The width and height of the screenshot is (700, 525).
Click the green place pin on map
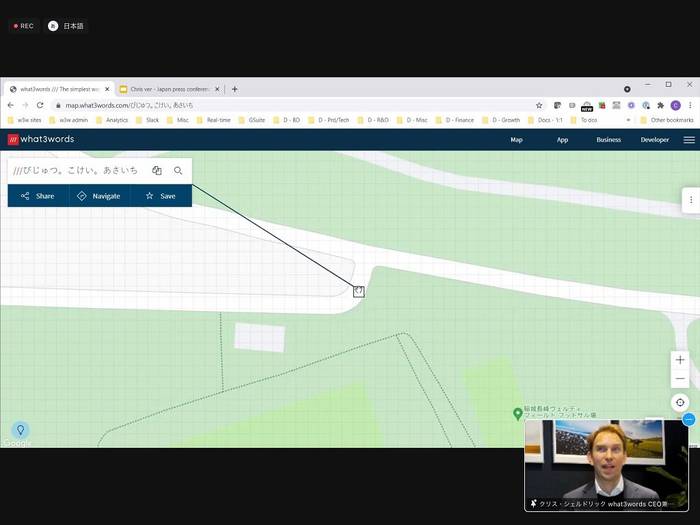[x=517, y=414]
